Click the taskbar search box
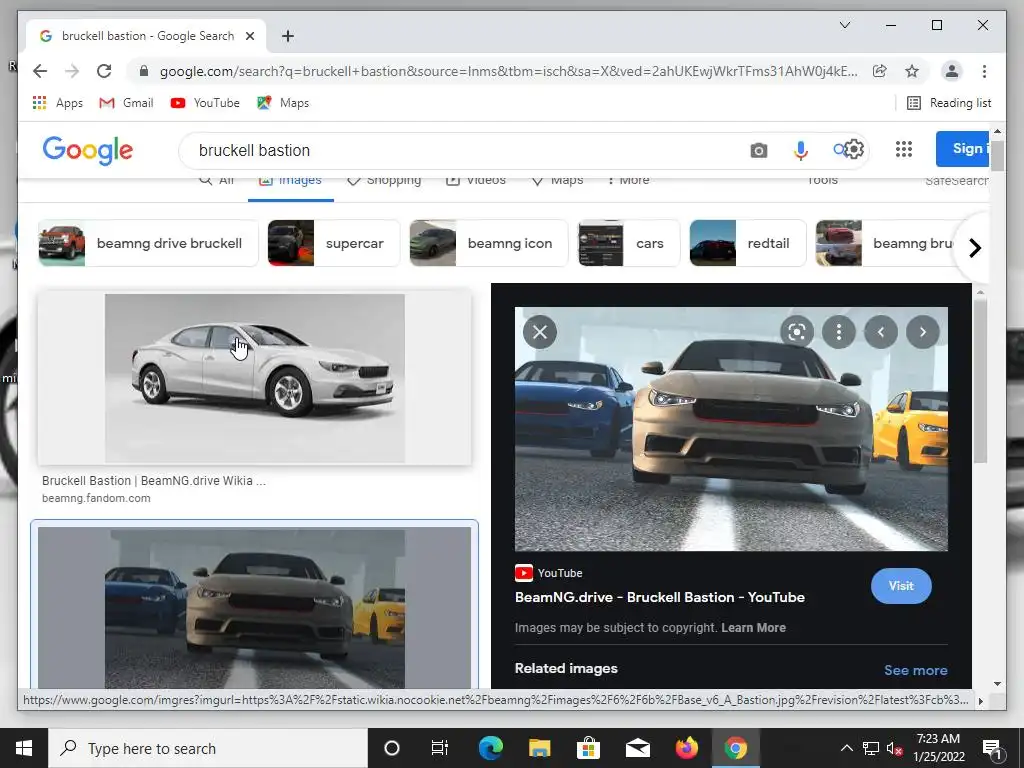 [208, 748]
